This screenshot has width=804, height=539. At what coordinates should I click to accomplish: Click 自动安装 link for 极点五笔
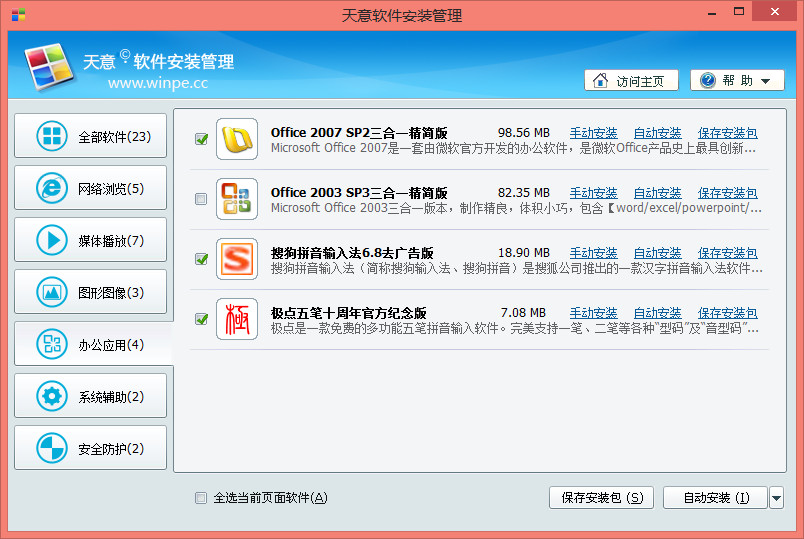pyautogui.click(x=657, y=313)
